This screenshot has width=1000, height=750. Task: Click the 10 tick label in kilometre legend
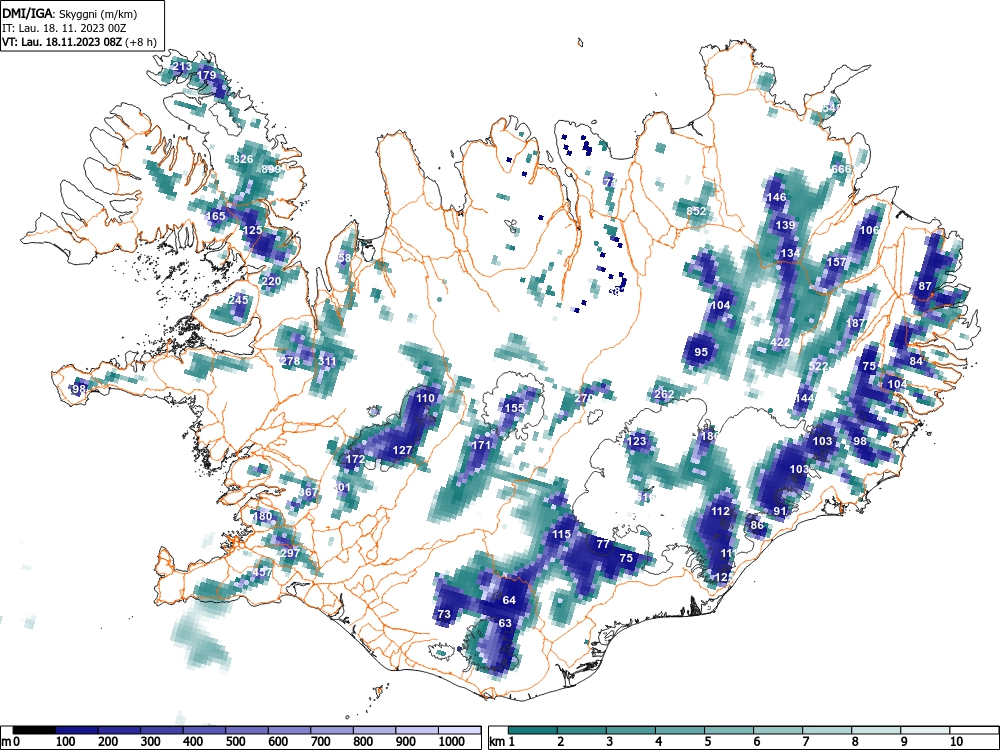(956, 742)
